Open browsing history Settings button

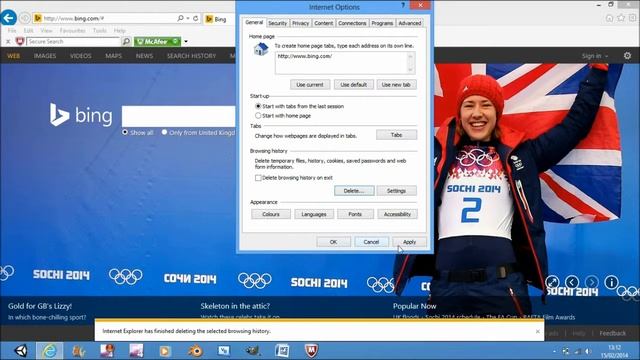(396, 191)
